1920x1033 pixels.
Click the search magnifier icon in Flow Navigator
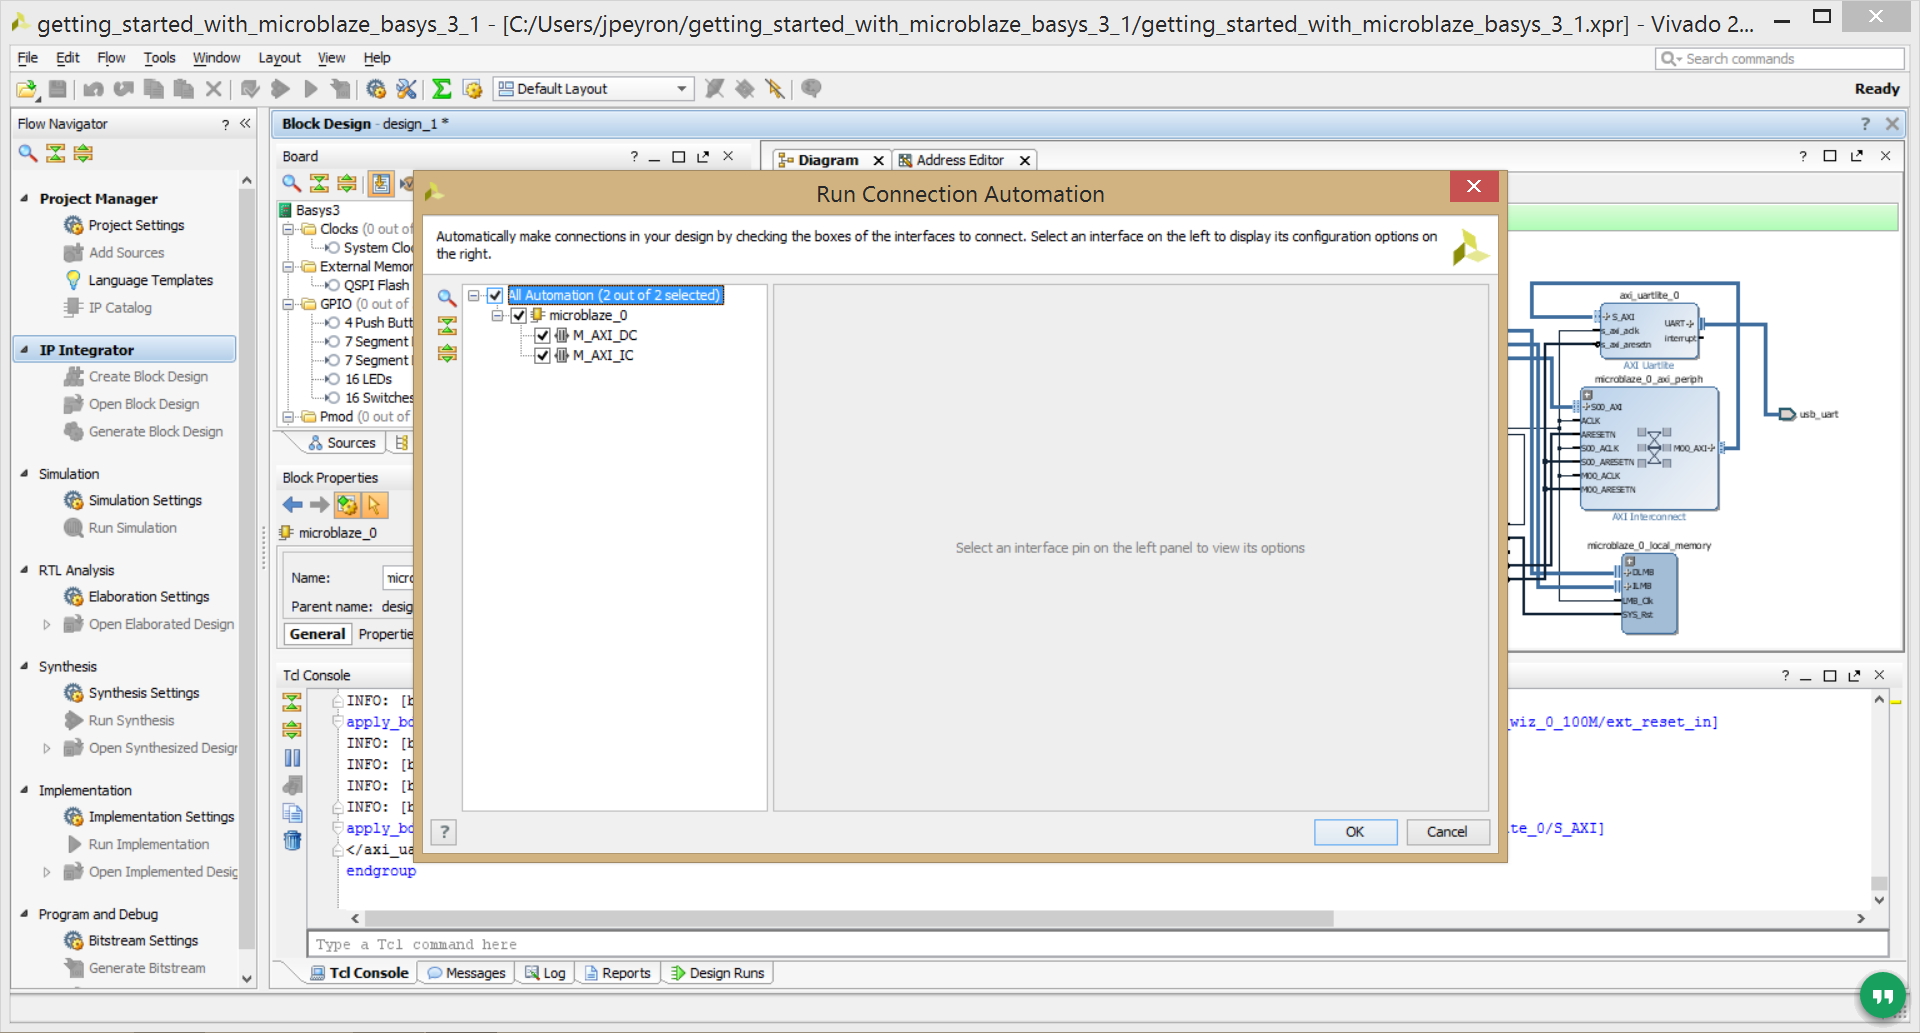pyautogui.click(x=28, y=153)
